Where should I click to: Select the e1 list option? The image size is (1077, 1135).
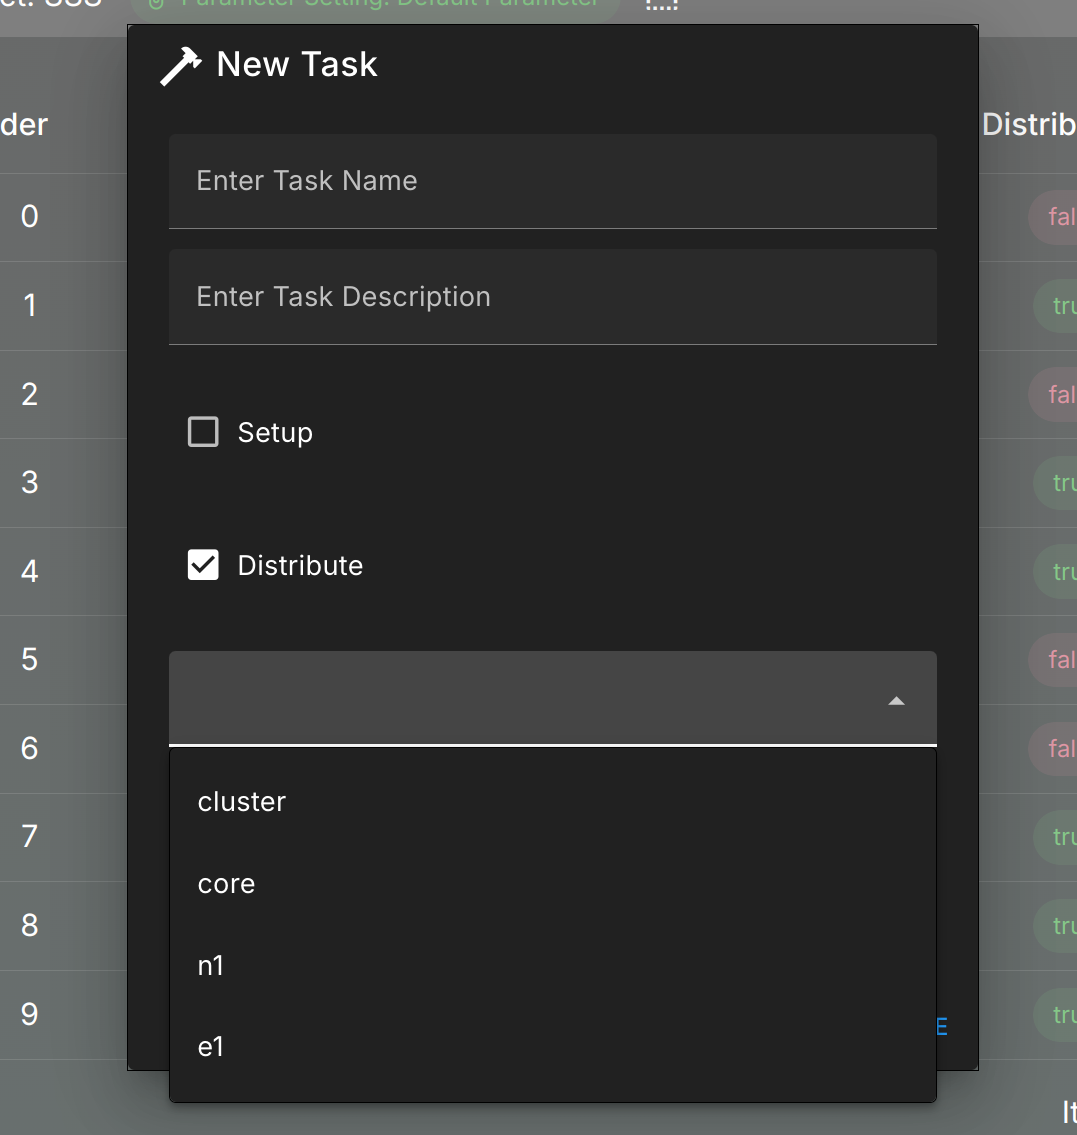click(553, 1047)
